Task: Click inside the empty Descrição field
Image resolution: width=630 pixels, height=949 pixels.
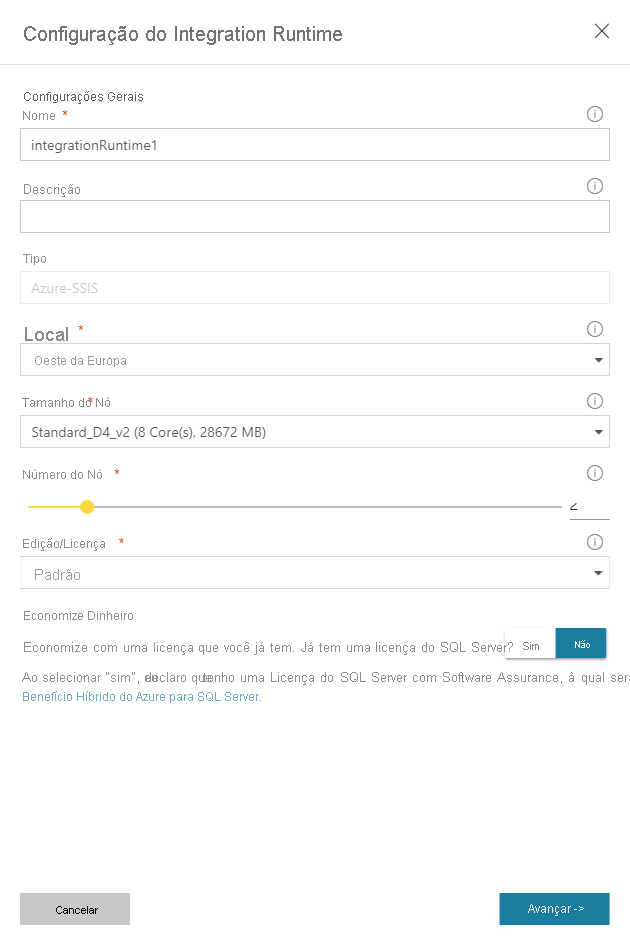Action: (x=315, y=216)
